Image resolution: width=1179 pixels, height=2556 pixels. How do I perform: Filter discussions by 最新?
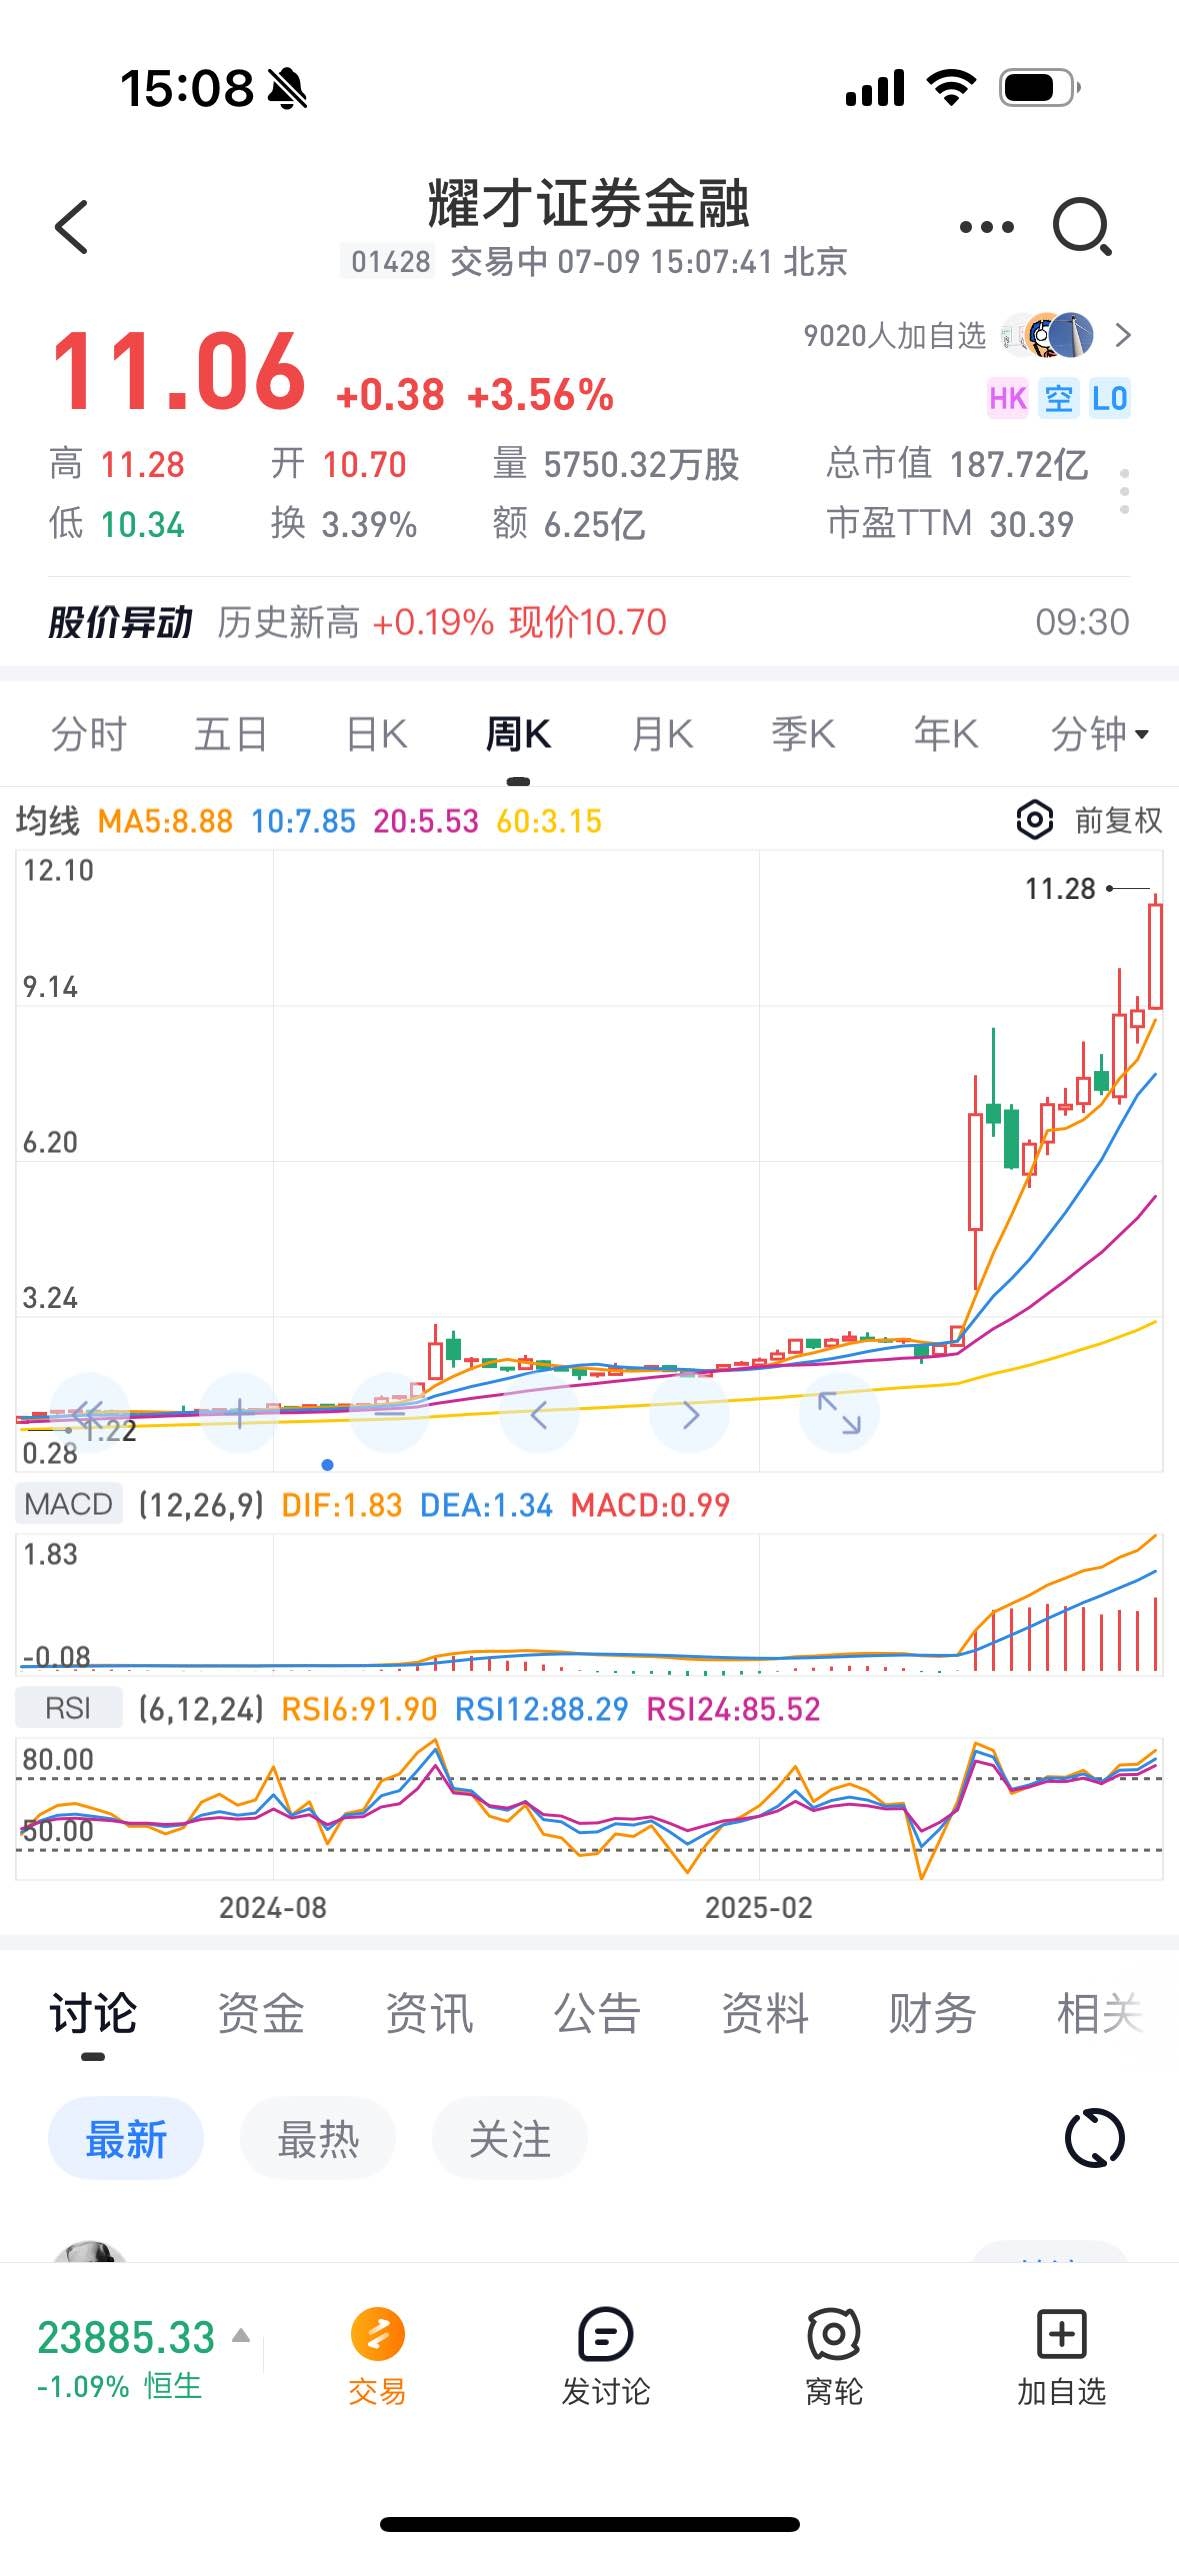point(126,2139)
